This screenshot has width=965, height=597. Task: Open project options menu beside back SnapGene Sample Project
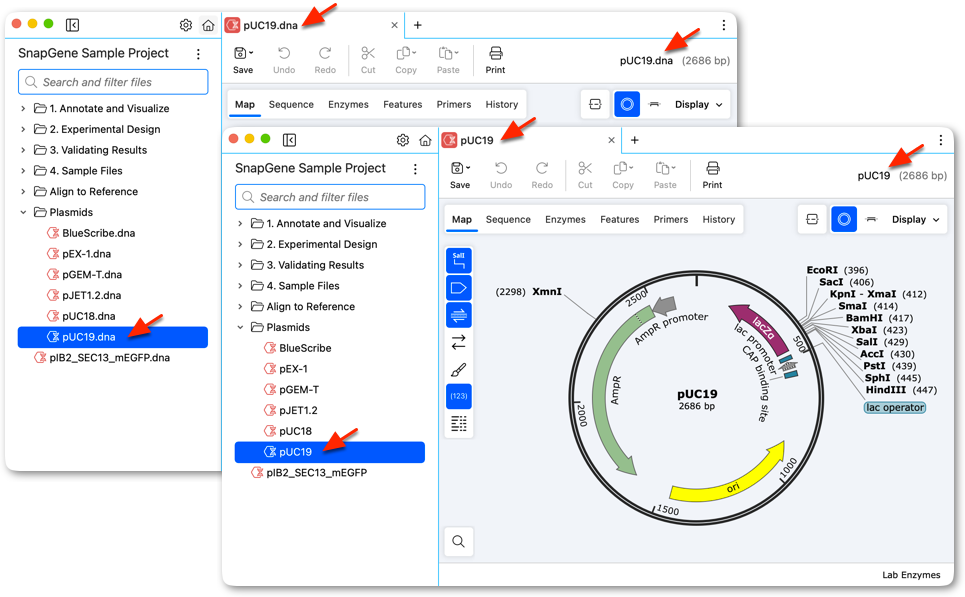point(198,54)
